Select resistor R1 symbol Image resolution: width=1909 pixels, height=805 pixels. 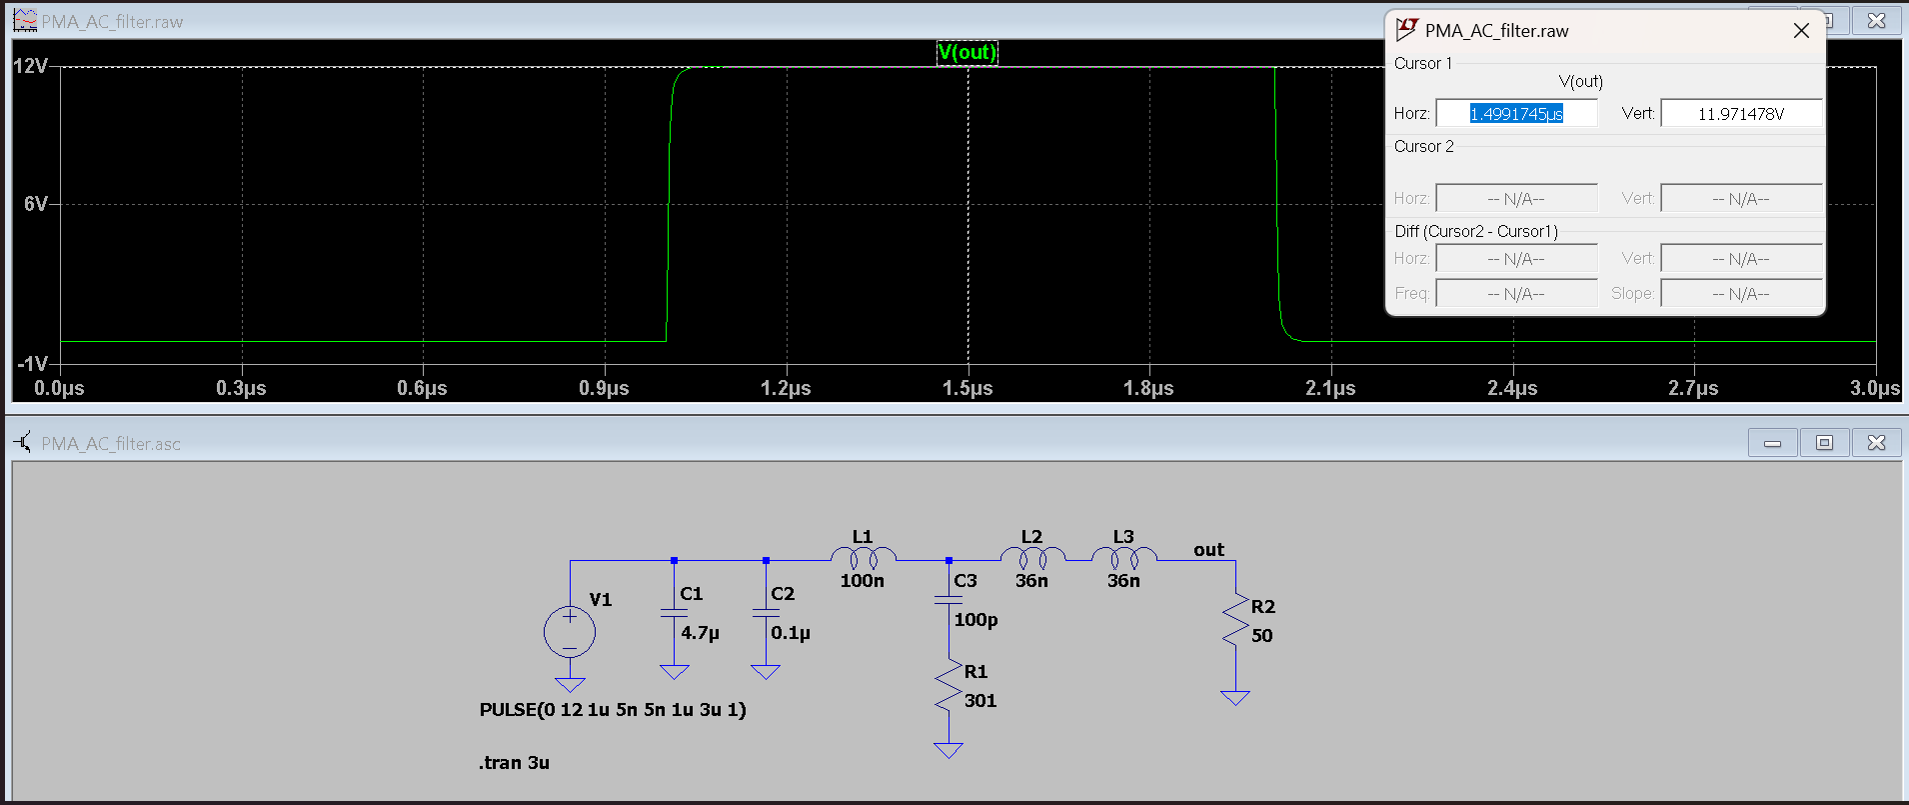(948, 686)
